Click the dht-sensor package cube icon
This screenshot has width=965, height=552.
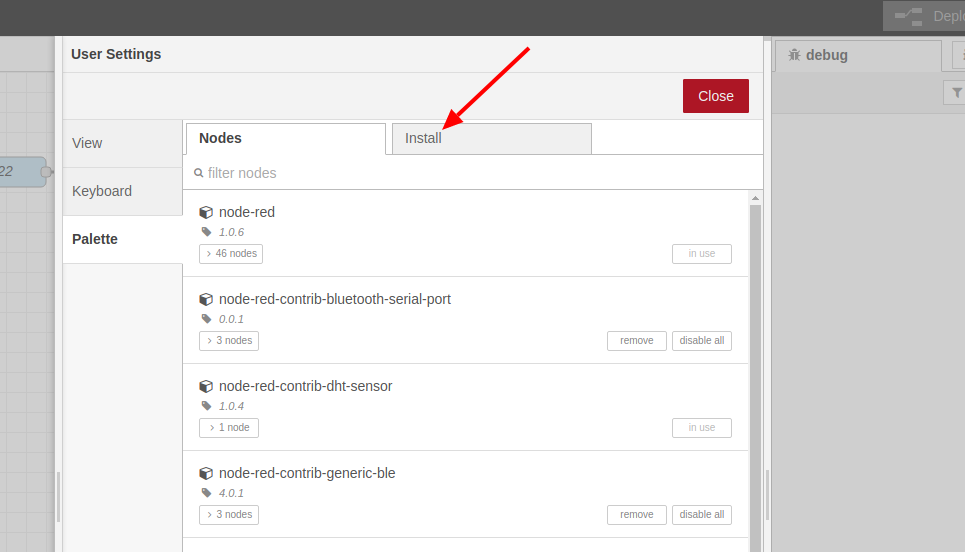(x=206, y=386)
